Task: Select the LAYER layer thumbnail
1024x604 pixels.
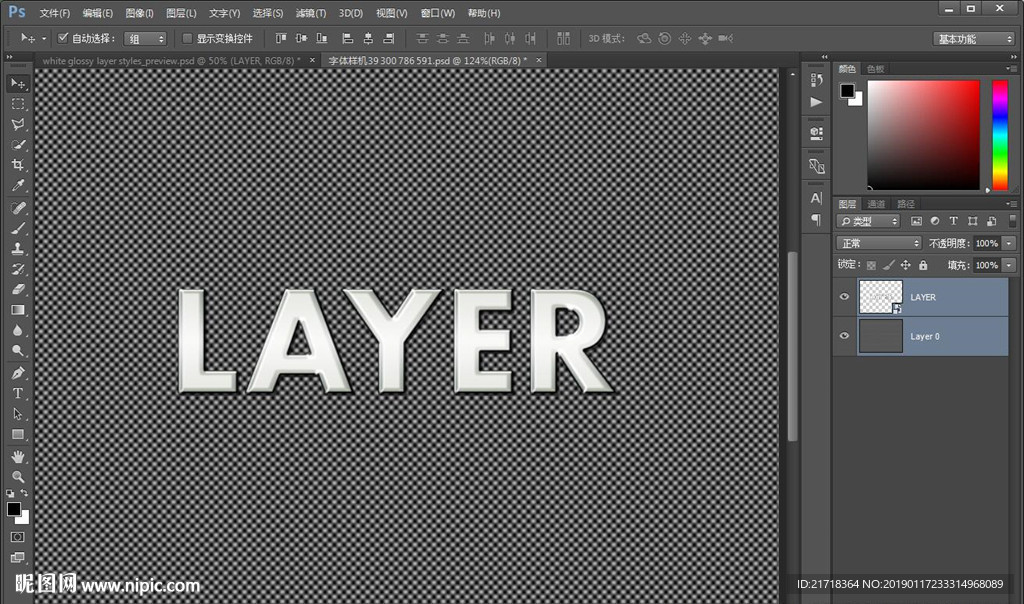Action: 880,297
